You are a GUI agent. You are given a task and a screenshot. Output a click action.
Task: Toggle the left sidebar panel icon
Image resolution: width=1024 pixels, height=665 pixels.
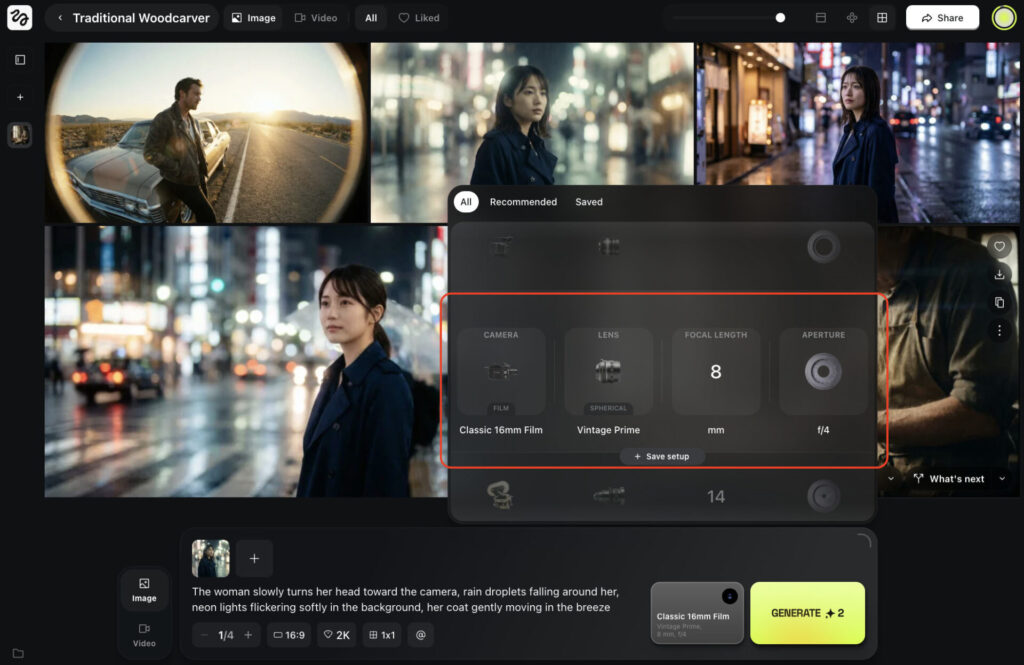tap(20, 60)
